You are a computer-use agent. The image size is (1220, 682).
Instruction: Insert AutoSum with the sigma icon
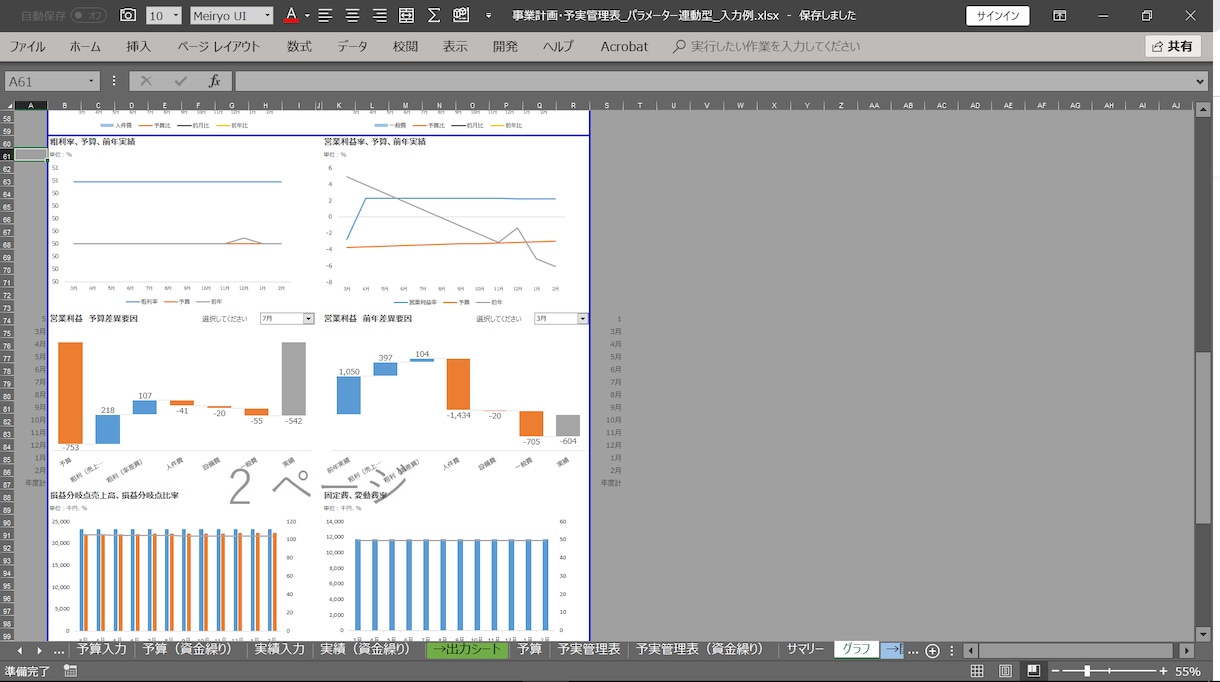(x=433, y=15)
